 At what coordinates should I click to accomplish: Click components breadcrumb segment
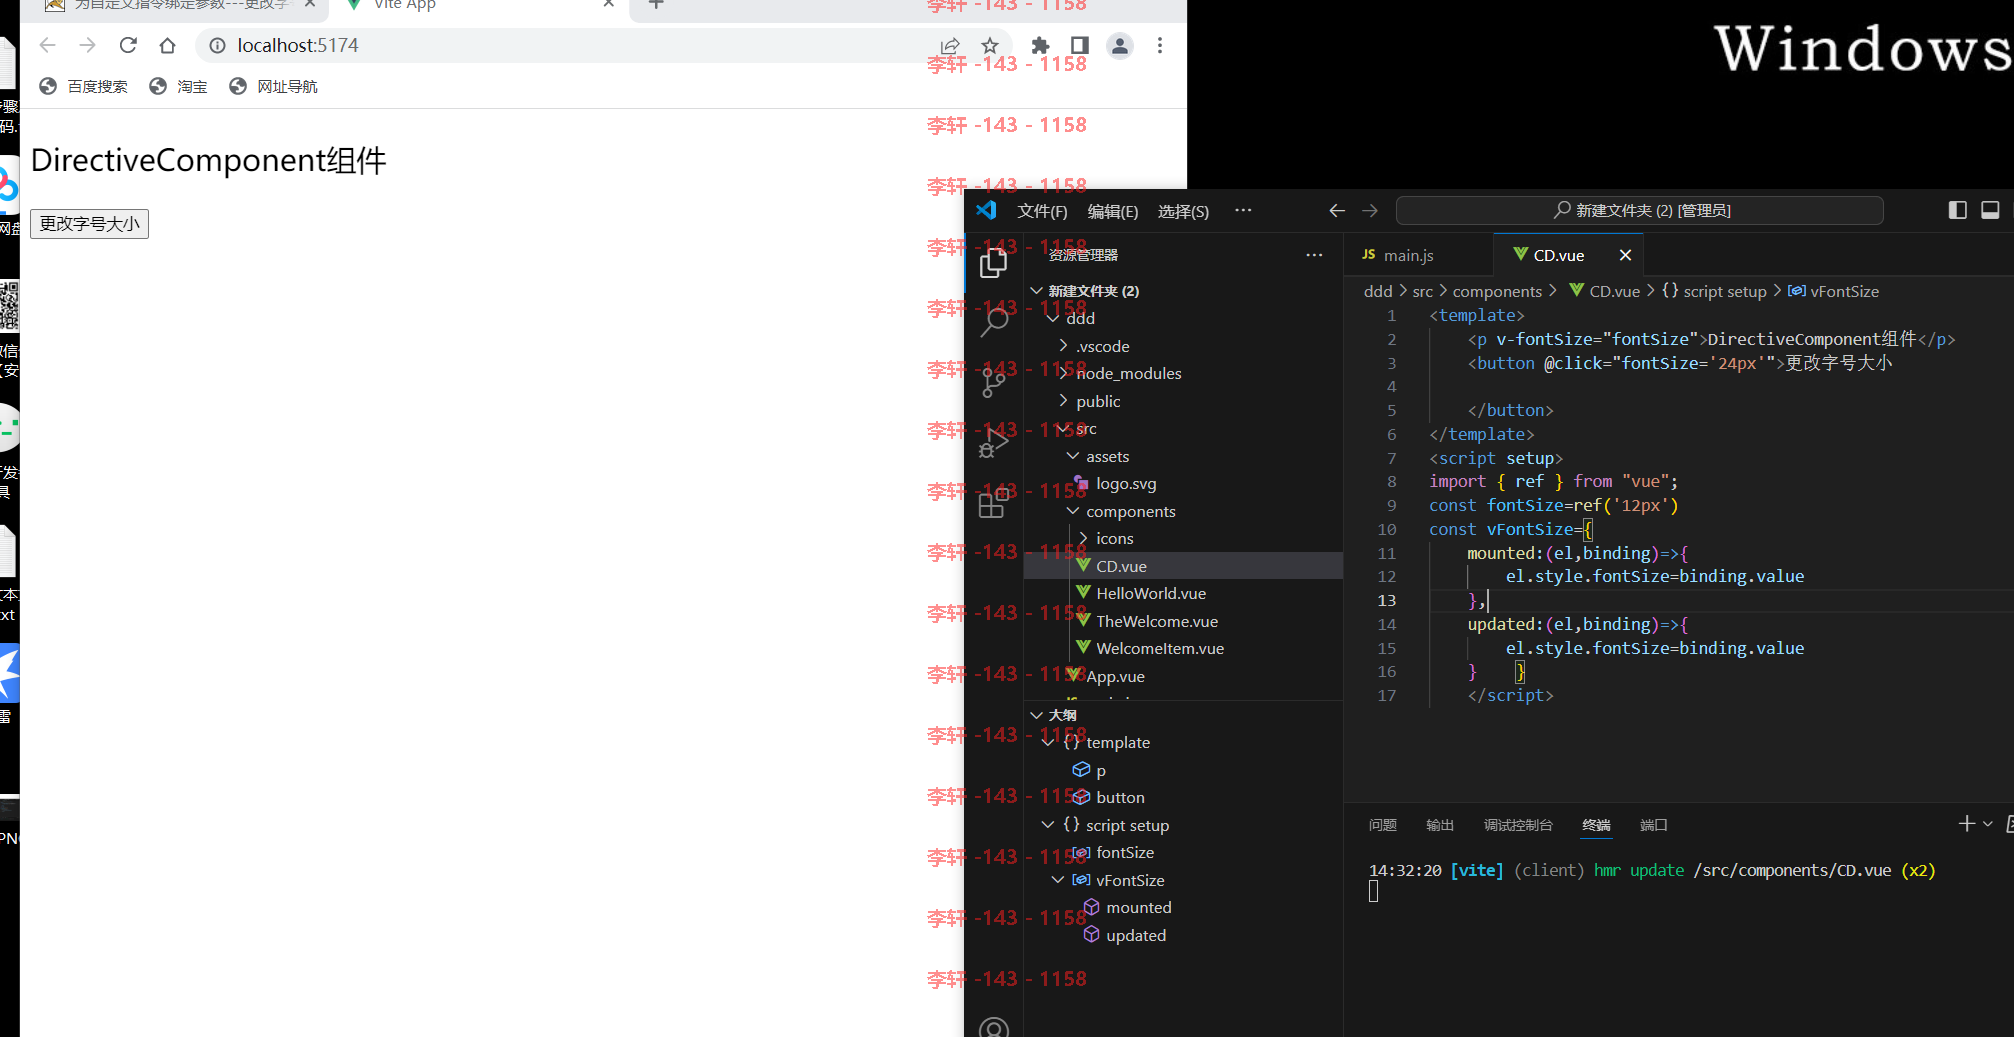(1497, 291)
